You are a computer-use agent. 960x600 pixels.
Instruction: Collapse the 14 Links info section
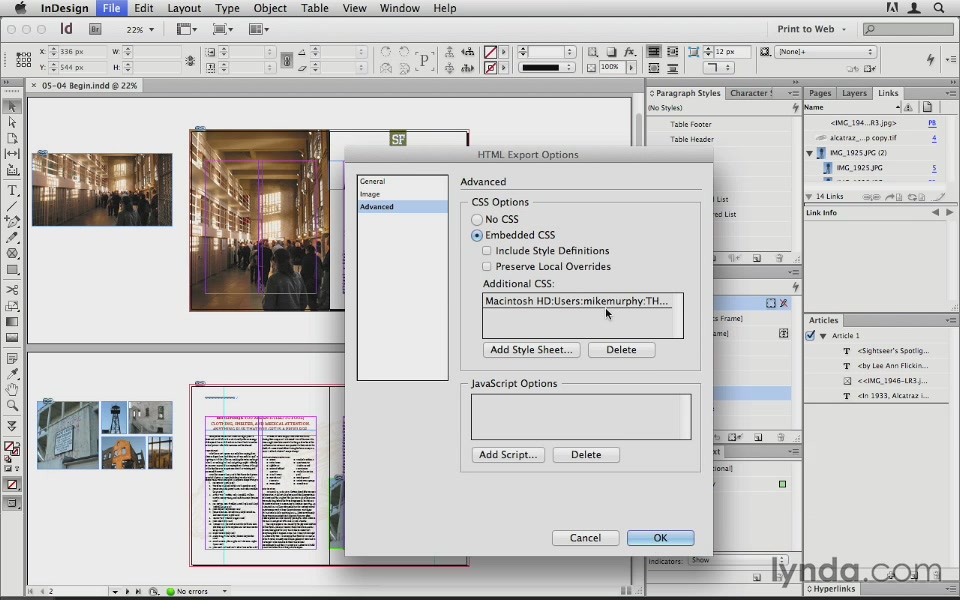[809, 197]
